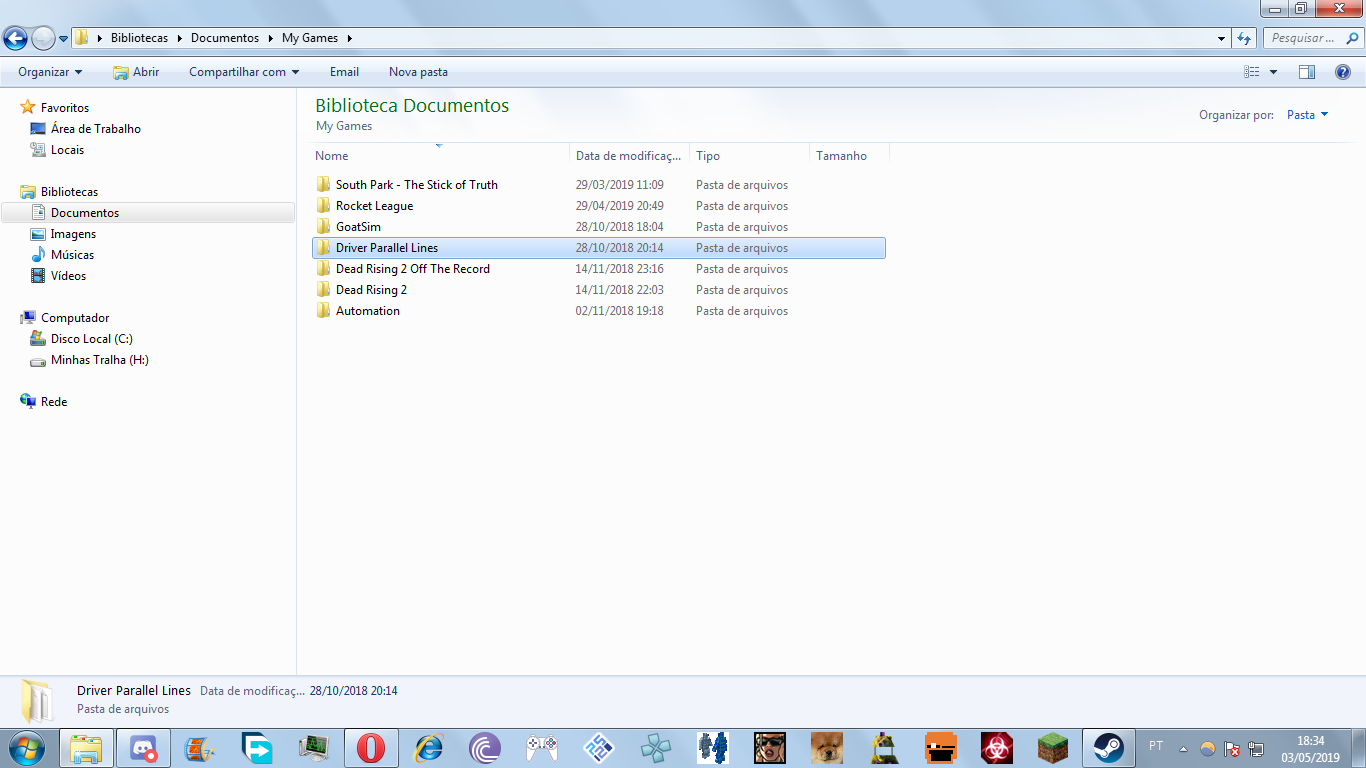This screenshot has height=768, width=1366.
Task: Open Vídeos library in navigation pane
Action: tap(68, 276)
